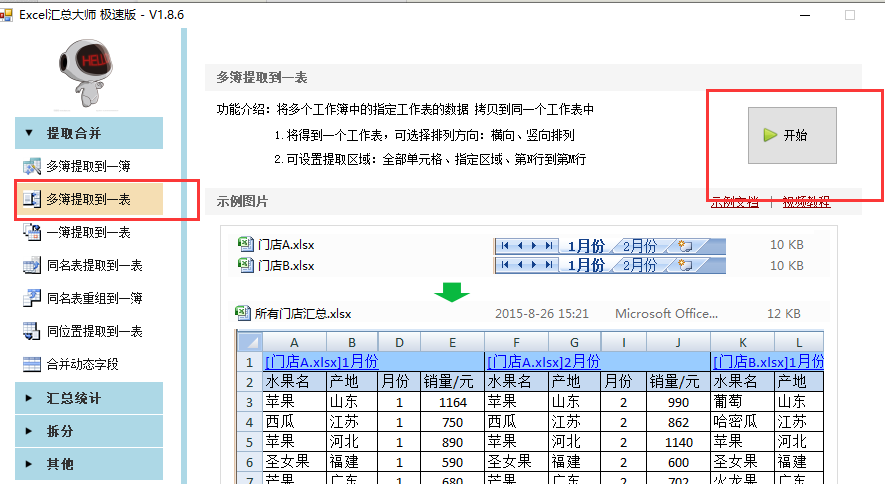Click the 2月份 sheet tab for 门店B
This screenshot has width=885, height=484.
(x=640, y=265)
